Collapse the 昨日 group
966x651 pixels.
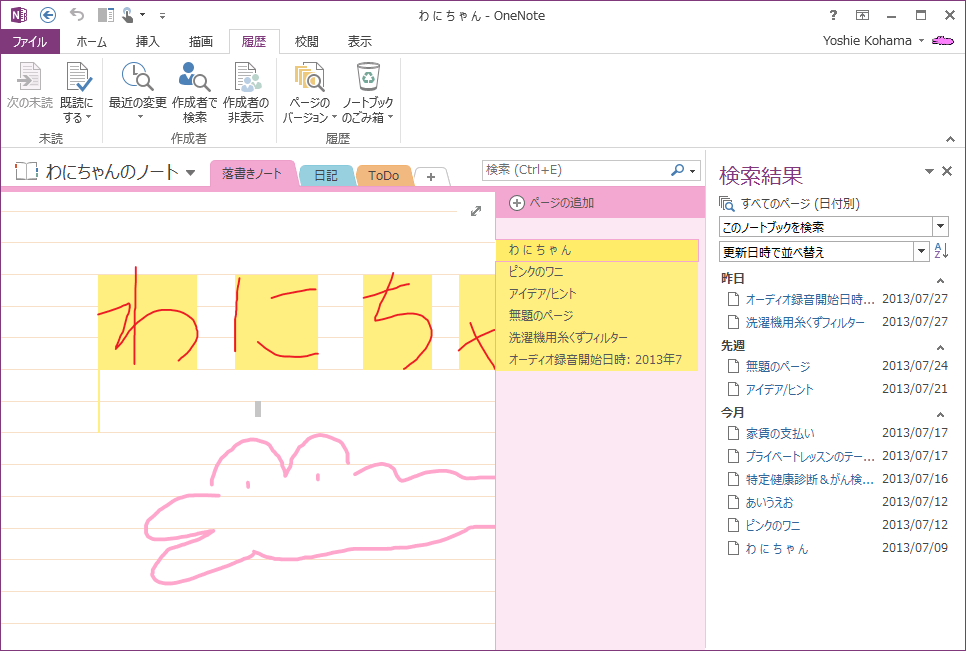click(x=940, y=281)
